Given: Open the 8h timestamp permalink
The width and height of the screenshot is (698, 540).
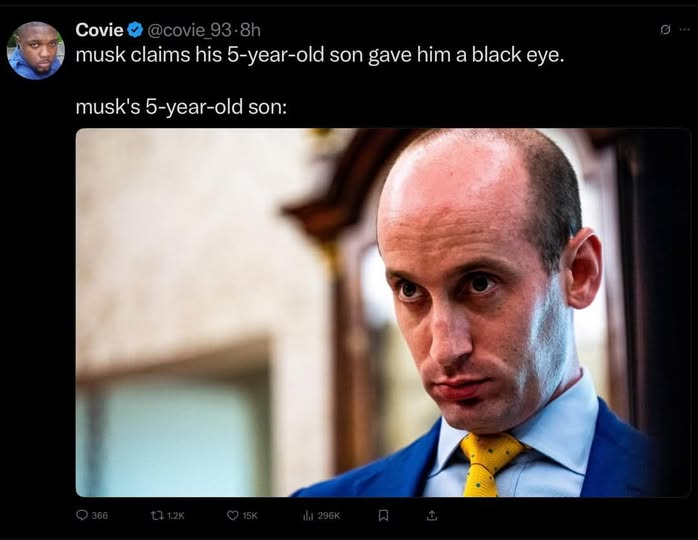Looking at the screenshot, I should 250,30.
